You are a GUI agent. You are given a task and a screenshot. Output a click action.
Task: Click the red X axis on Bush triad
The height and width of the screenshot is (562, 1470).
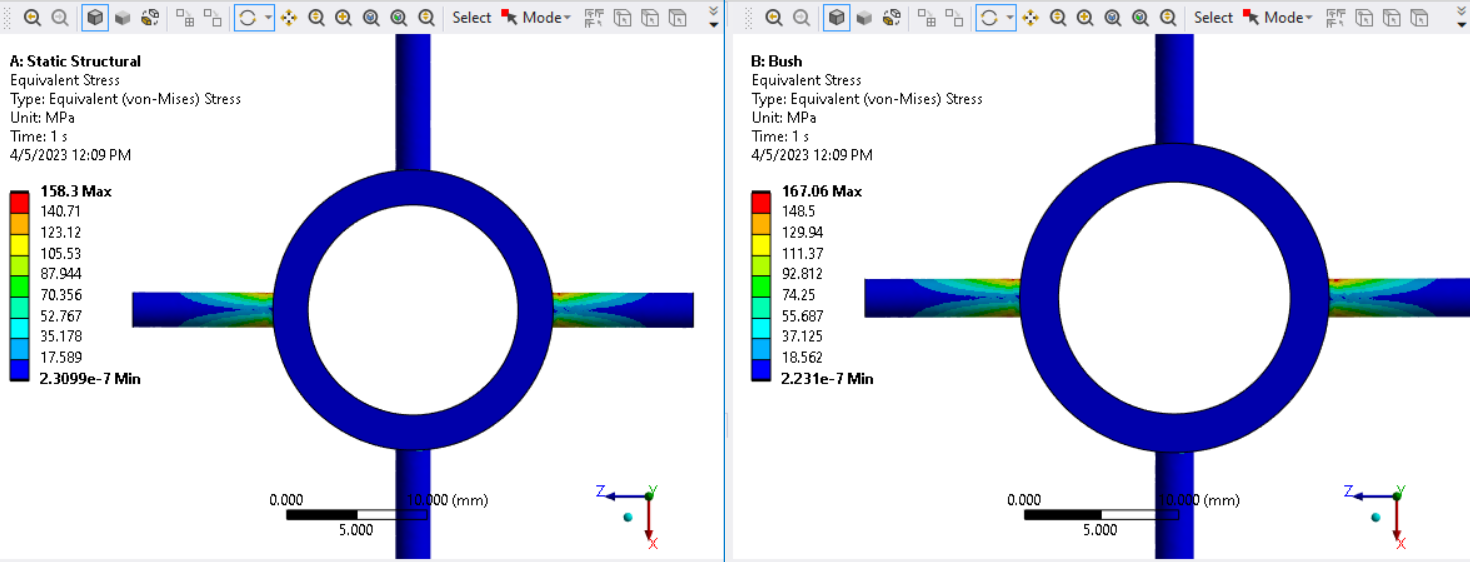click(1397, 525)
